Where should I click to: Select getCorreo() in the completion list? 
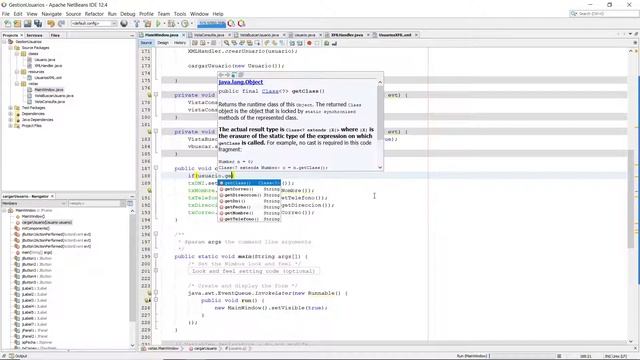(x=249, y=189)
